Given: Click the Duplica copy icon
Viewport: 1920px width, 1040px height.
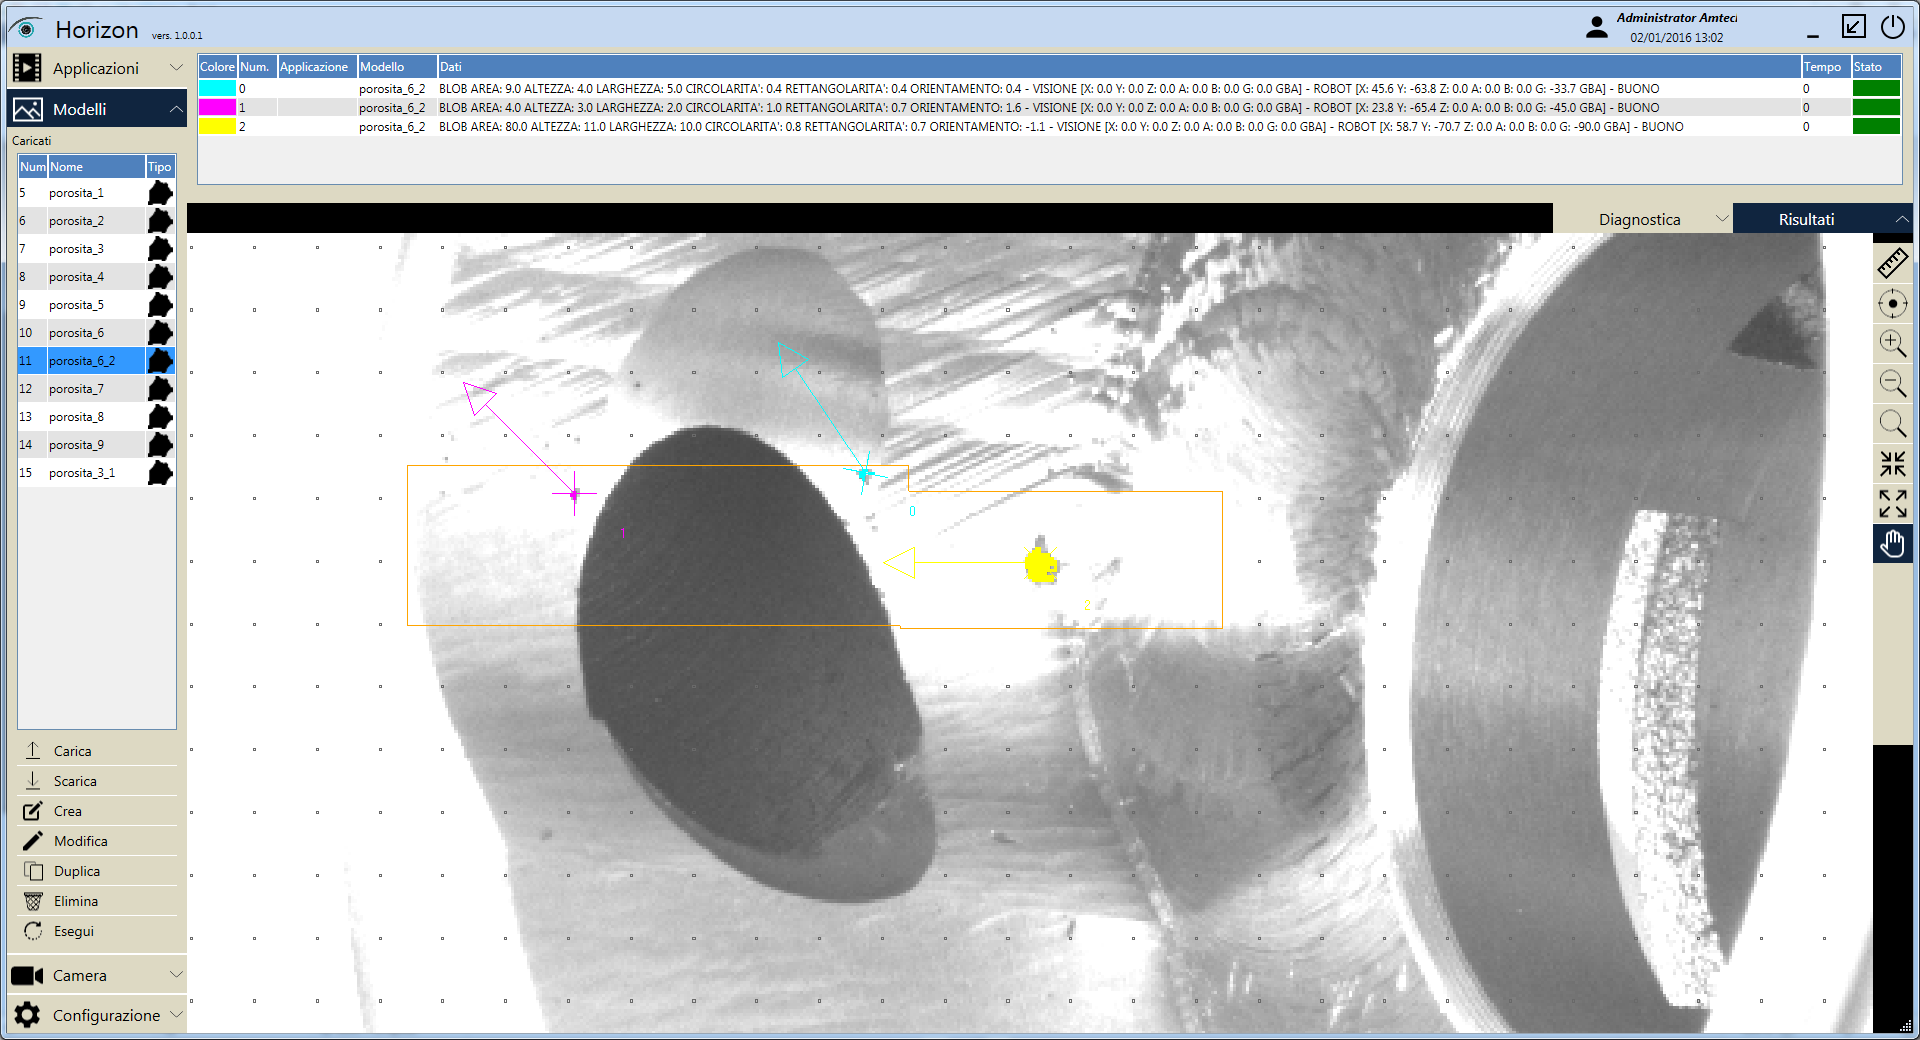Looking at the screenshot, I should click(x=33, y=870).
